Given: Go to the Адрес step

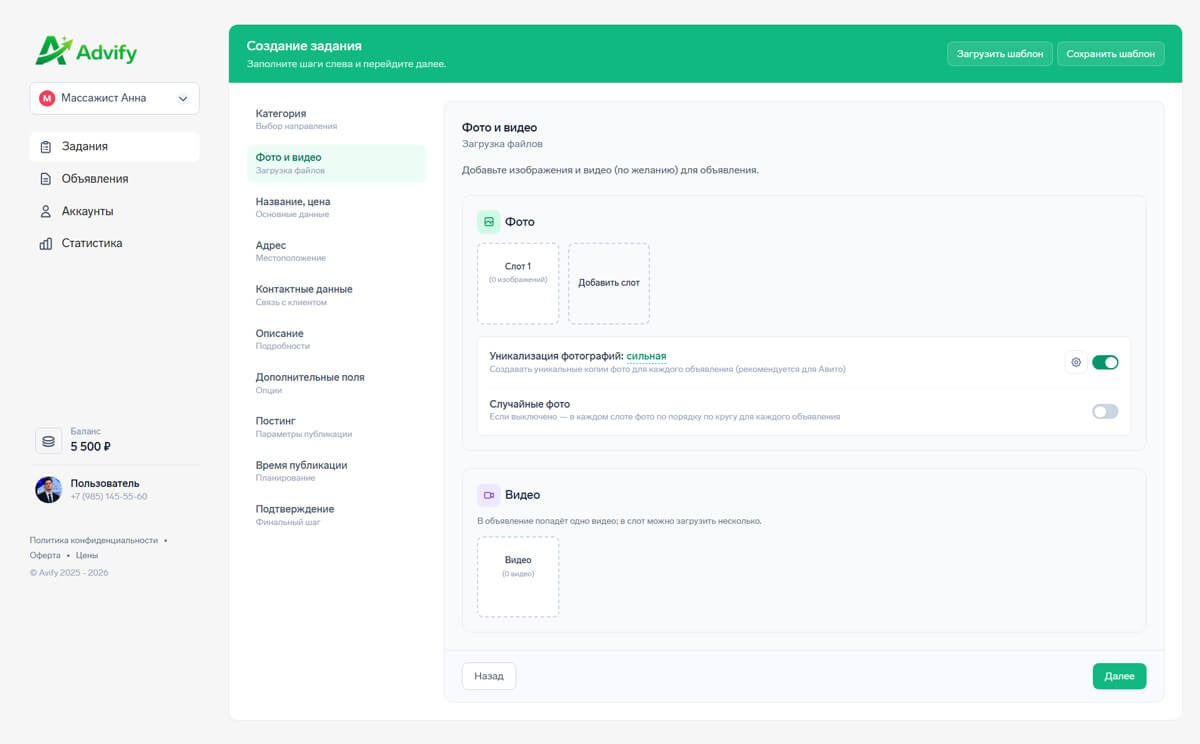Looking at the screenshot, I should [x=337, y=251].
